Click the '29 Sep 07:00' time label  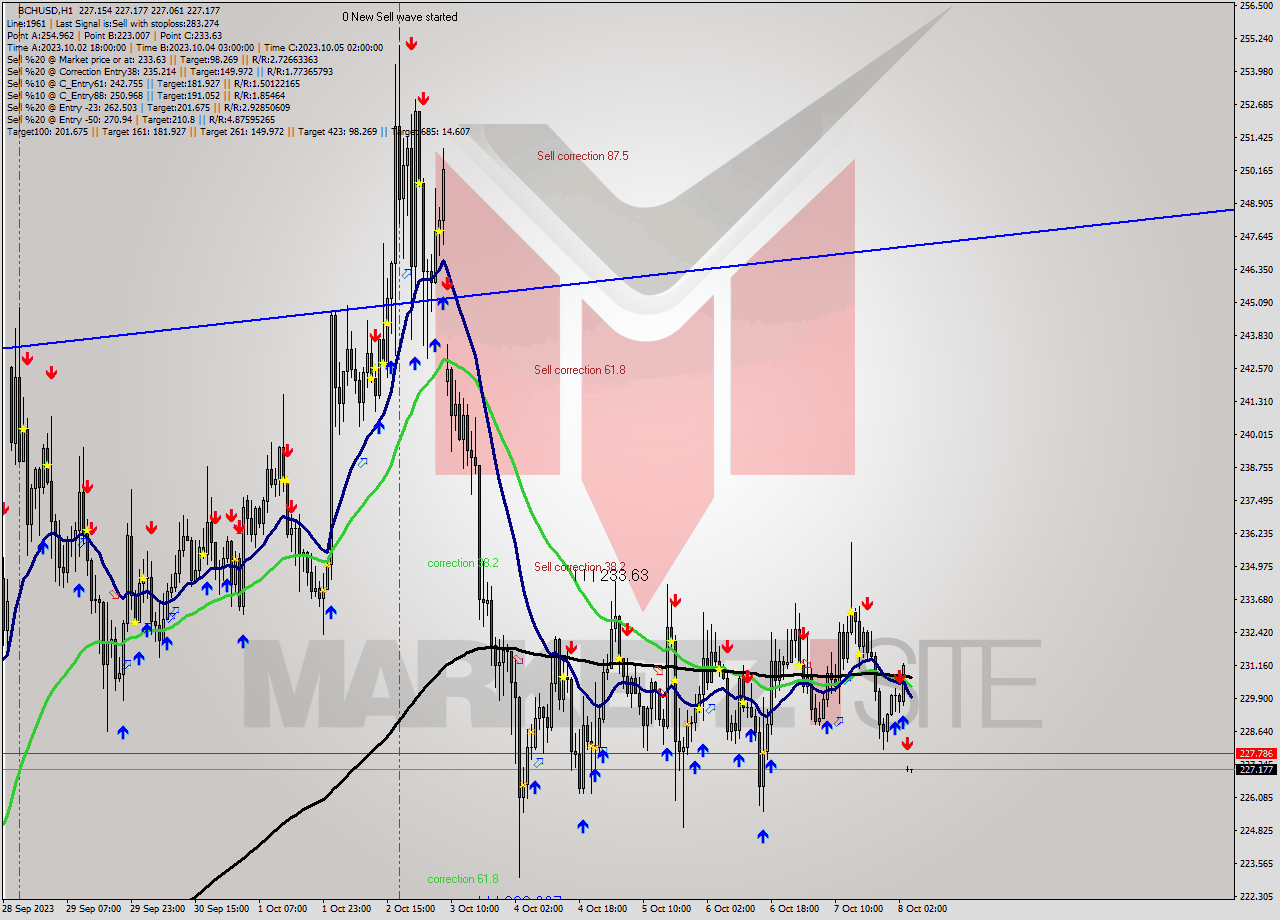pyautogui.click(x=93, y=909)
